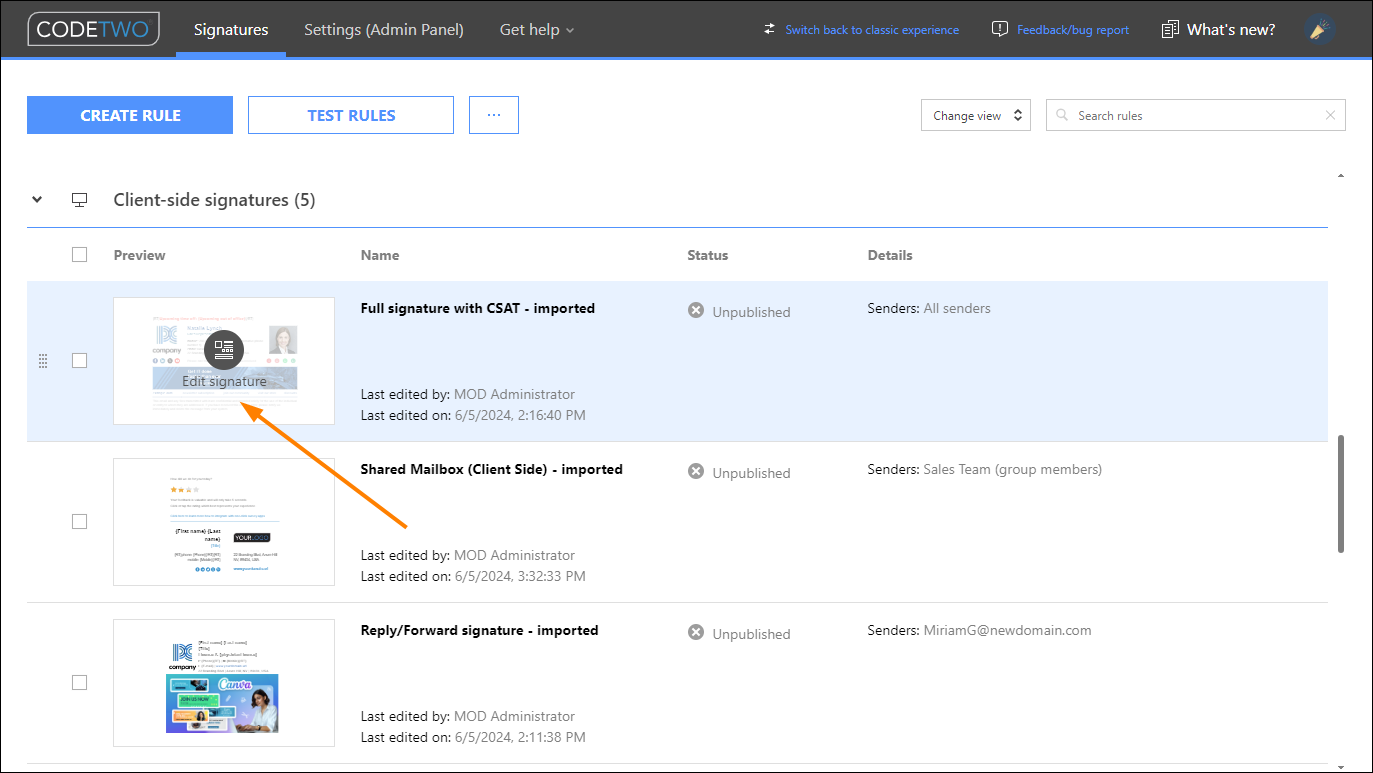Click the What's new? link
The width and height of the screenshot is (1373, 773).
pyautogui.click(x=1231, y=30)
